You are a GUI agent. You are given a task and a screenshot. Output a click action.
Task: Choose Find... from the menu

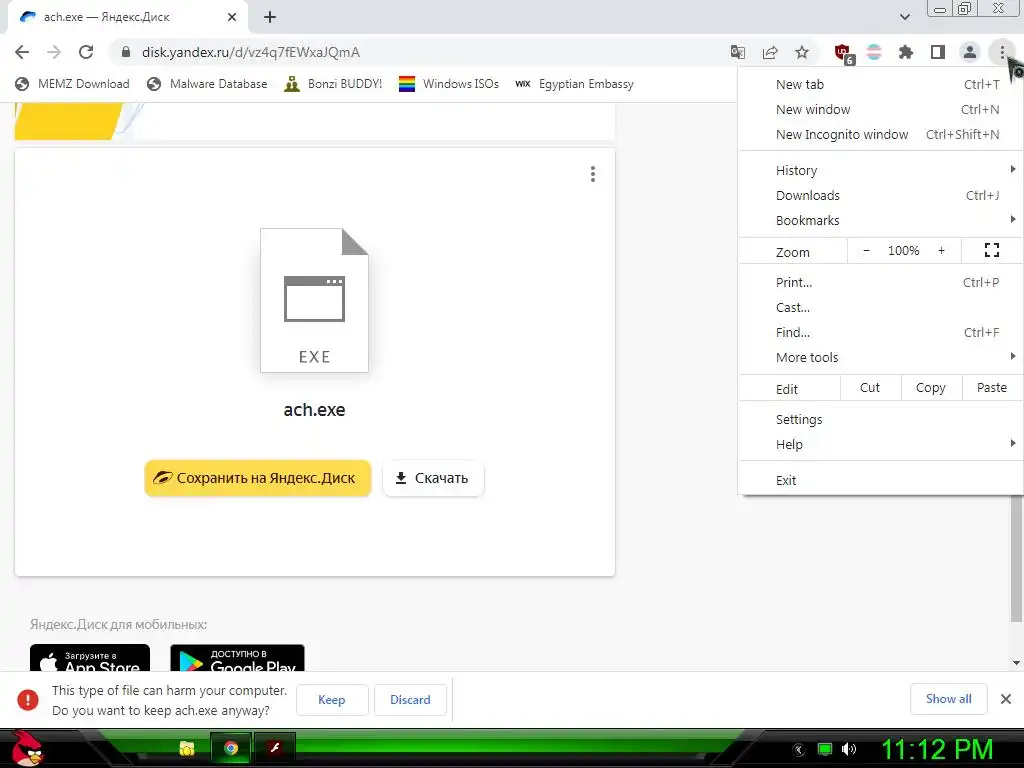[x=880, y=332]
